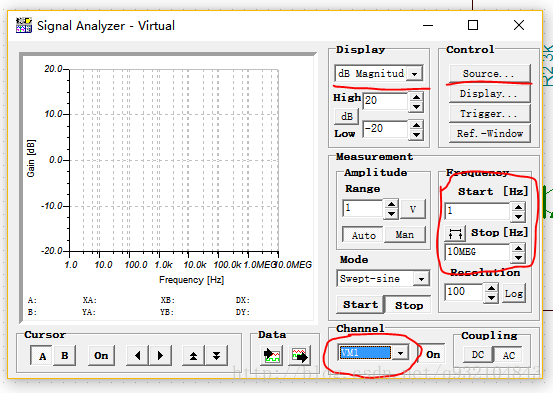Toggle the Cursor On button
Viewport: 553px width, 393px height.
(101, 356)
